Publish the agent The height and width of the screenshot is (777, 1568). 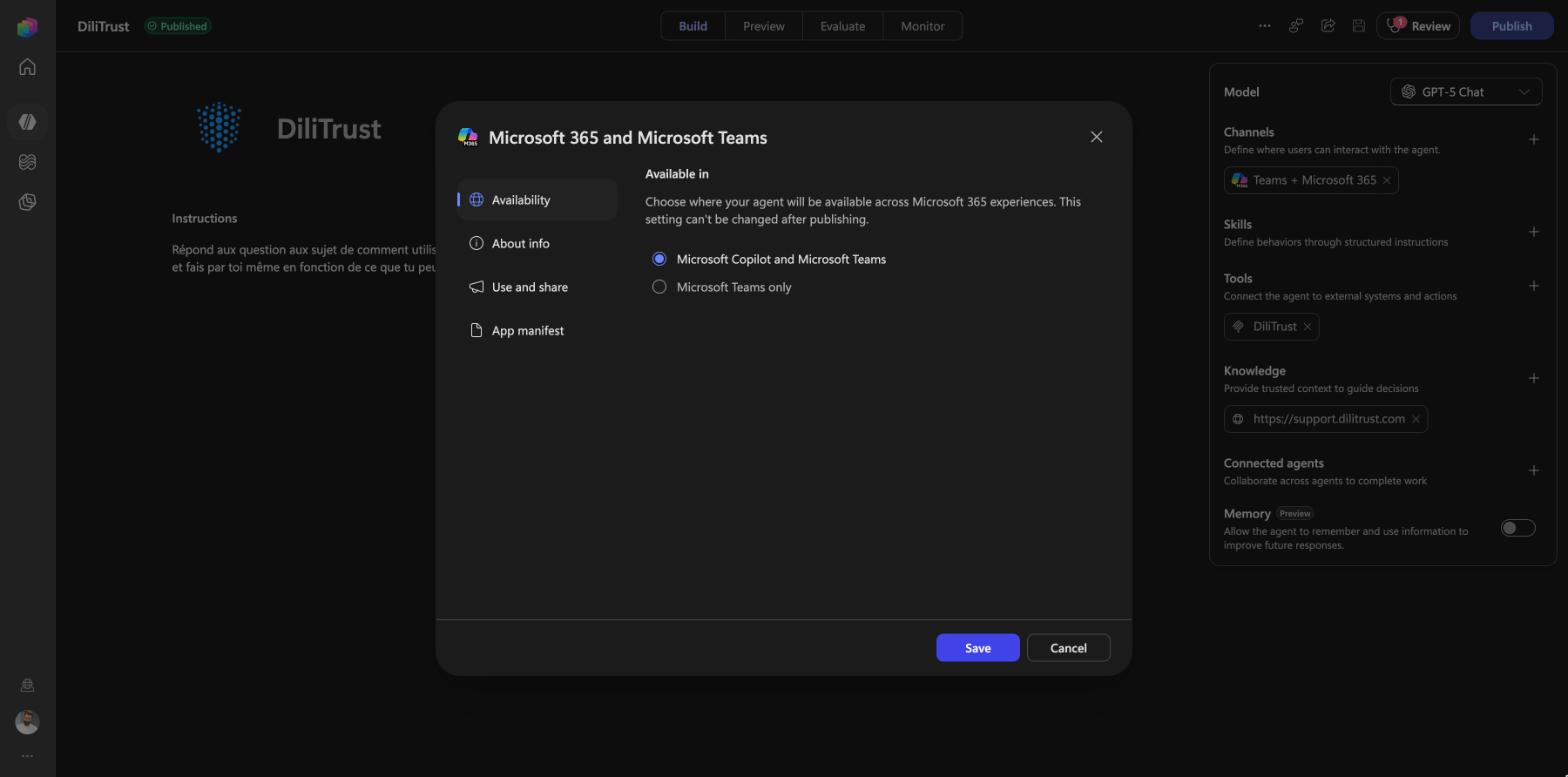pyautogui.click(x=1512, y=26)
